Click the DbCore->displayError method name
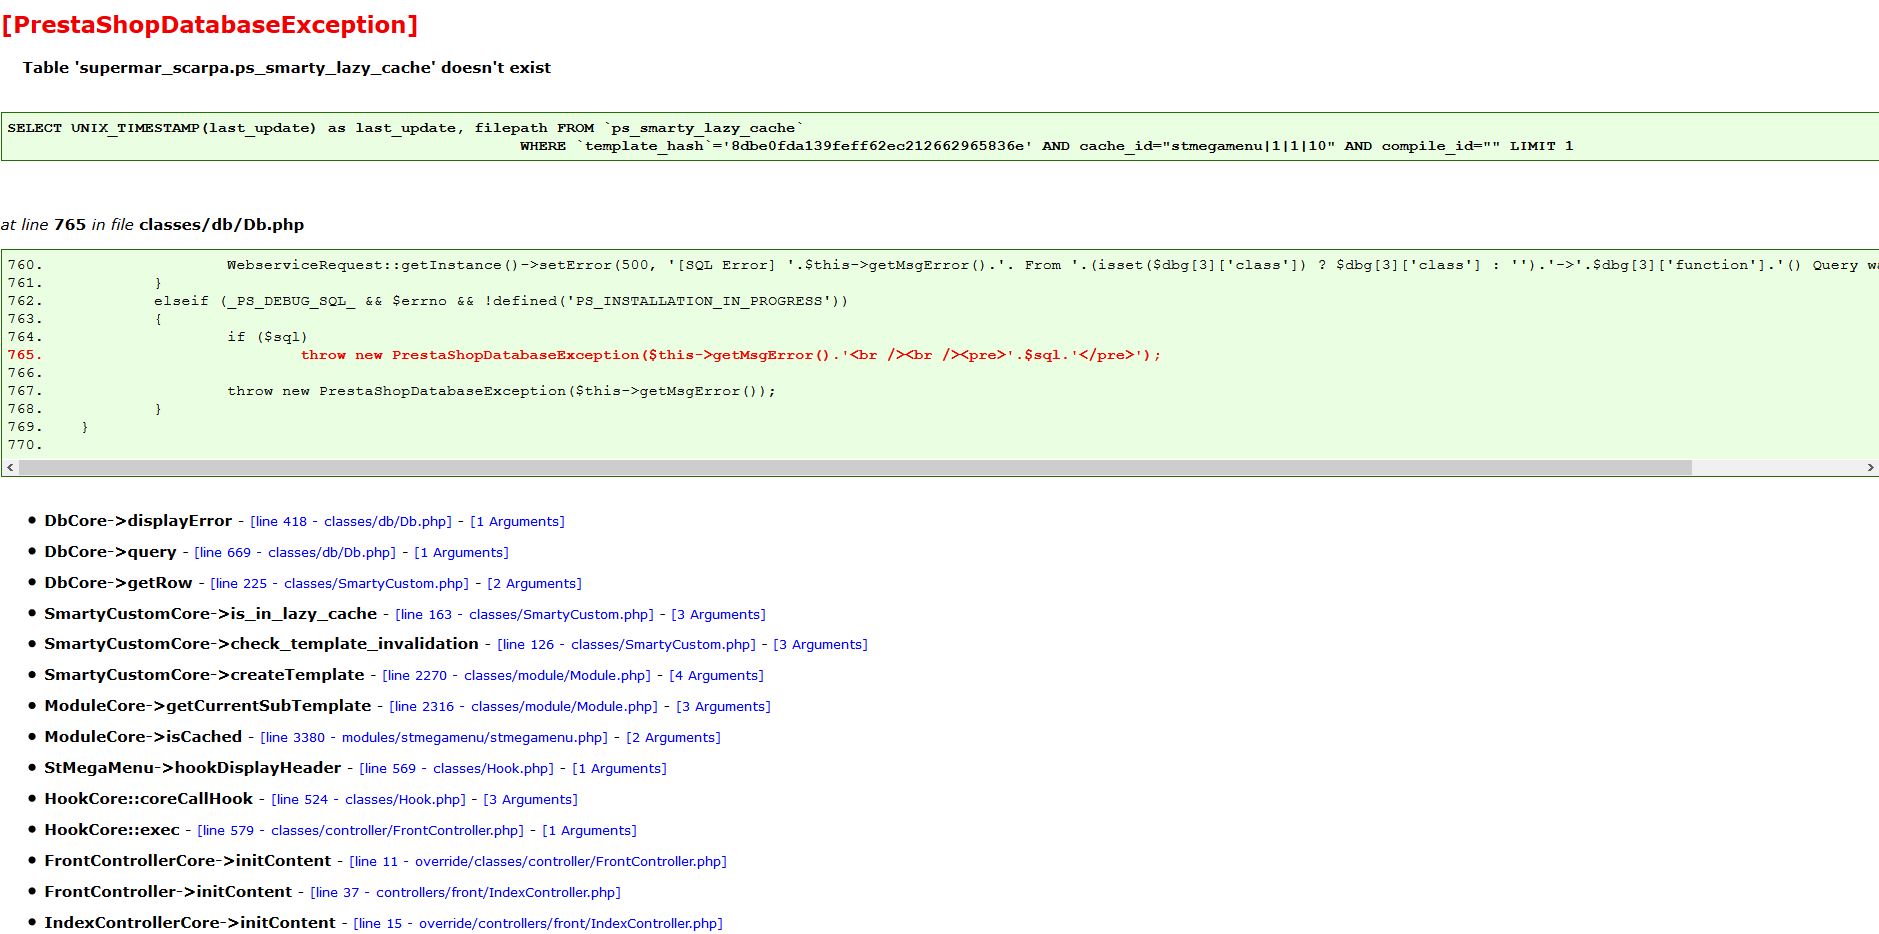This screenshot has height=934, width=1879. click(138, 521)
